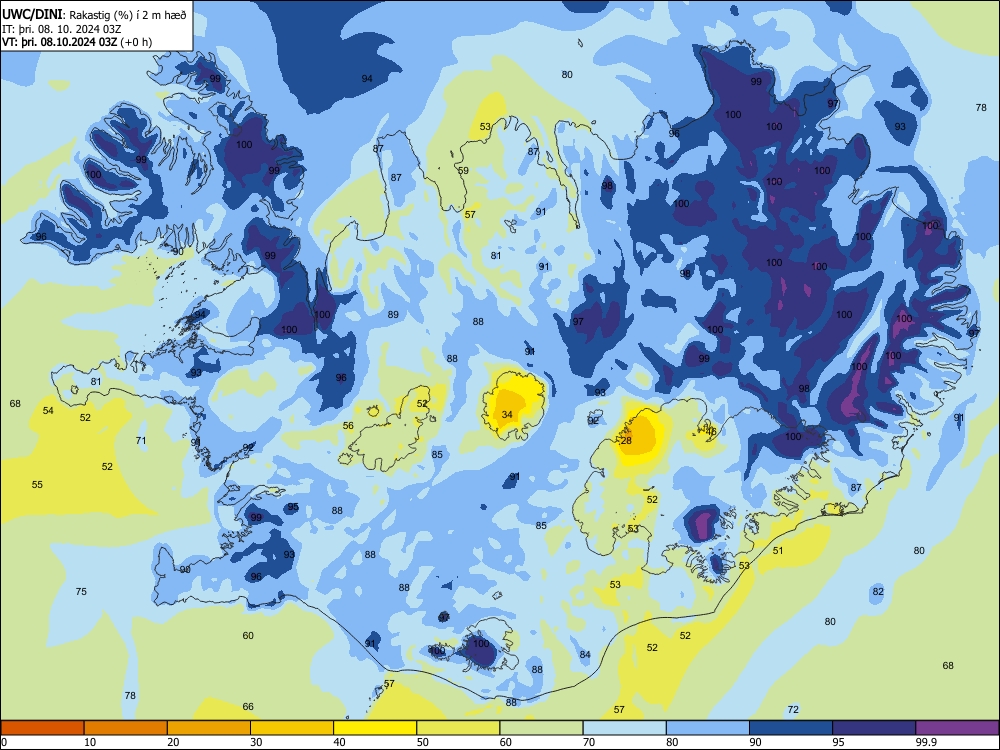1000x750 pixels.
Task: Click the humidity value '95' on the map
Action: pyautogui.click(x=293, y=507)
